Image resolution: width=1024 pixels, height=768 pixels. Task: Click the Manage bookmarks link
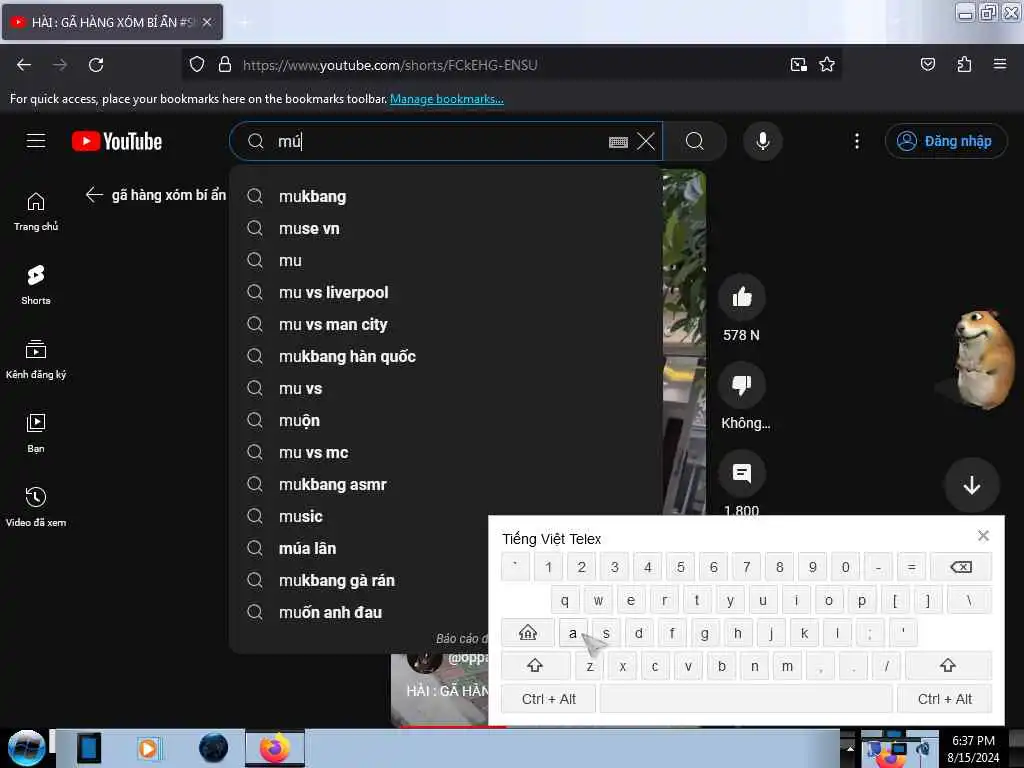coord(447,99)
